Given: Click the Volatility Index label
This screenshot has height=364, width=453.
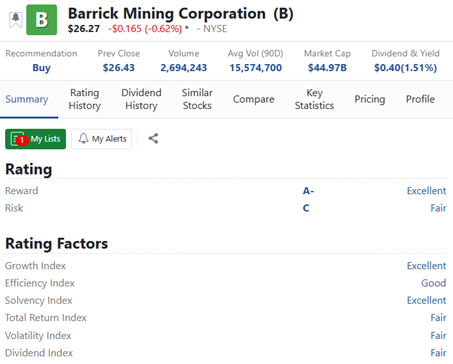Looking at the screenshot, I should (x=38, y=336).
